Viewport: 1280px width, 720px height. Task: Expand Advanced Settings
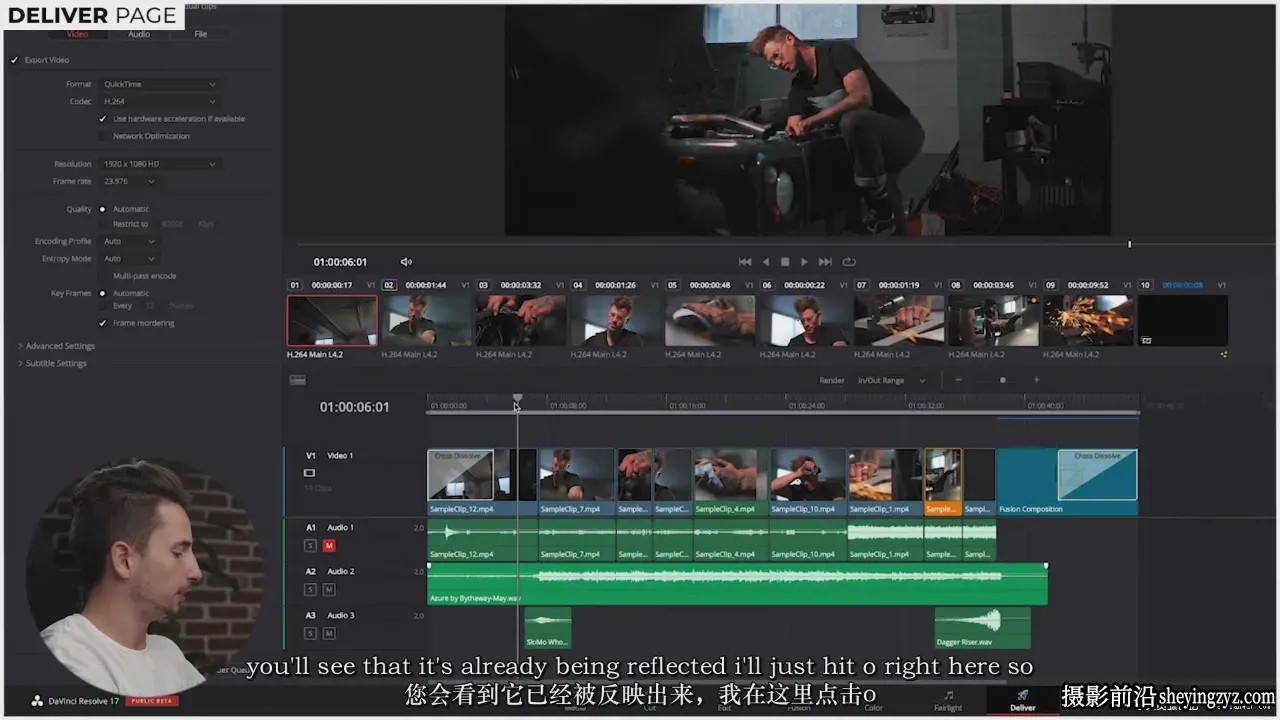pyautogui.click(x=56, y=346)
